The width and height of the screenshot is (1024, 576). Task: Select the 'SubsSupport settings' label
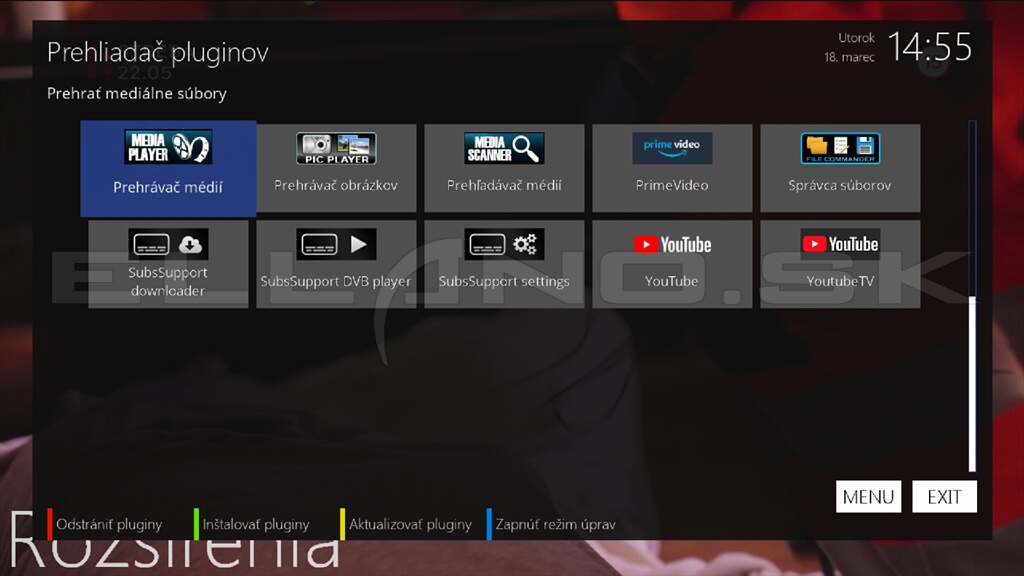pos(504,281)
